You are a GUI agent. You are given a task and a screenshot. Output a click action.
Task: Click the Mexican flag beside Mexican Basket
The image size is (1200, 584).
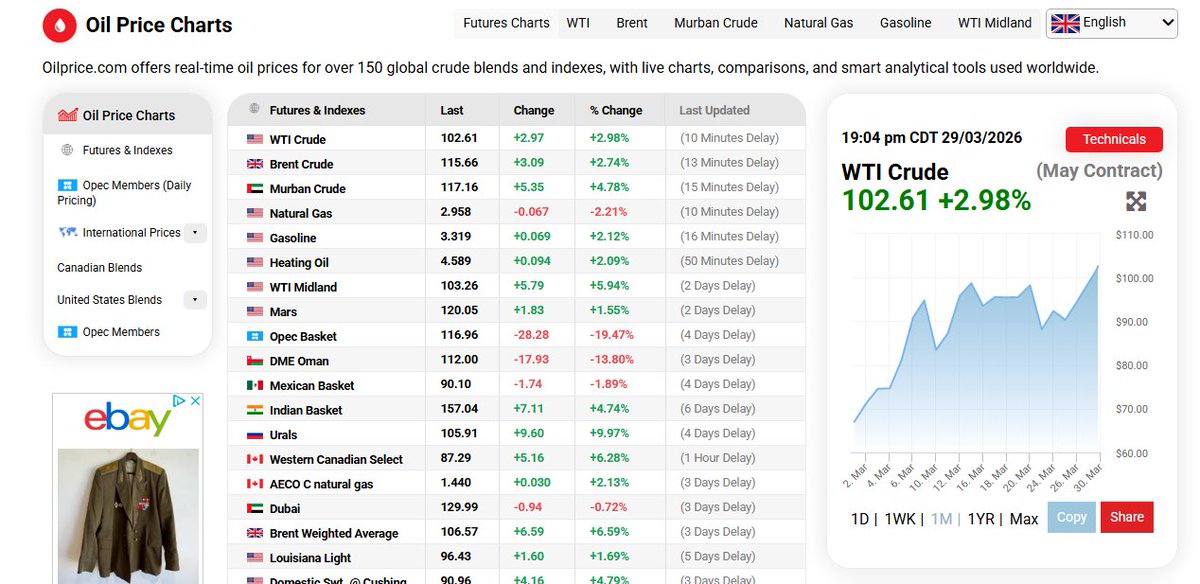[x=254, y=385]
